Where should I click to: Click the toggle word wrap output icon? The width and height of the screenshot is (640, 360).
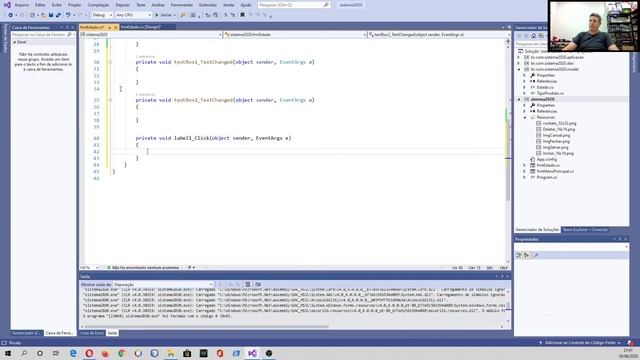[x=258, y=284]
